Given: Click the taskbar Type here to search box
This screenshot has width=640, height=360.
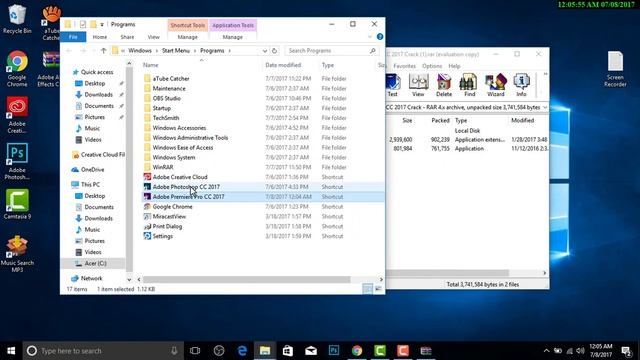Looking at the screenshot, I should [x=103, y=351].
